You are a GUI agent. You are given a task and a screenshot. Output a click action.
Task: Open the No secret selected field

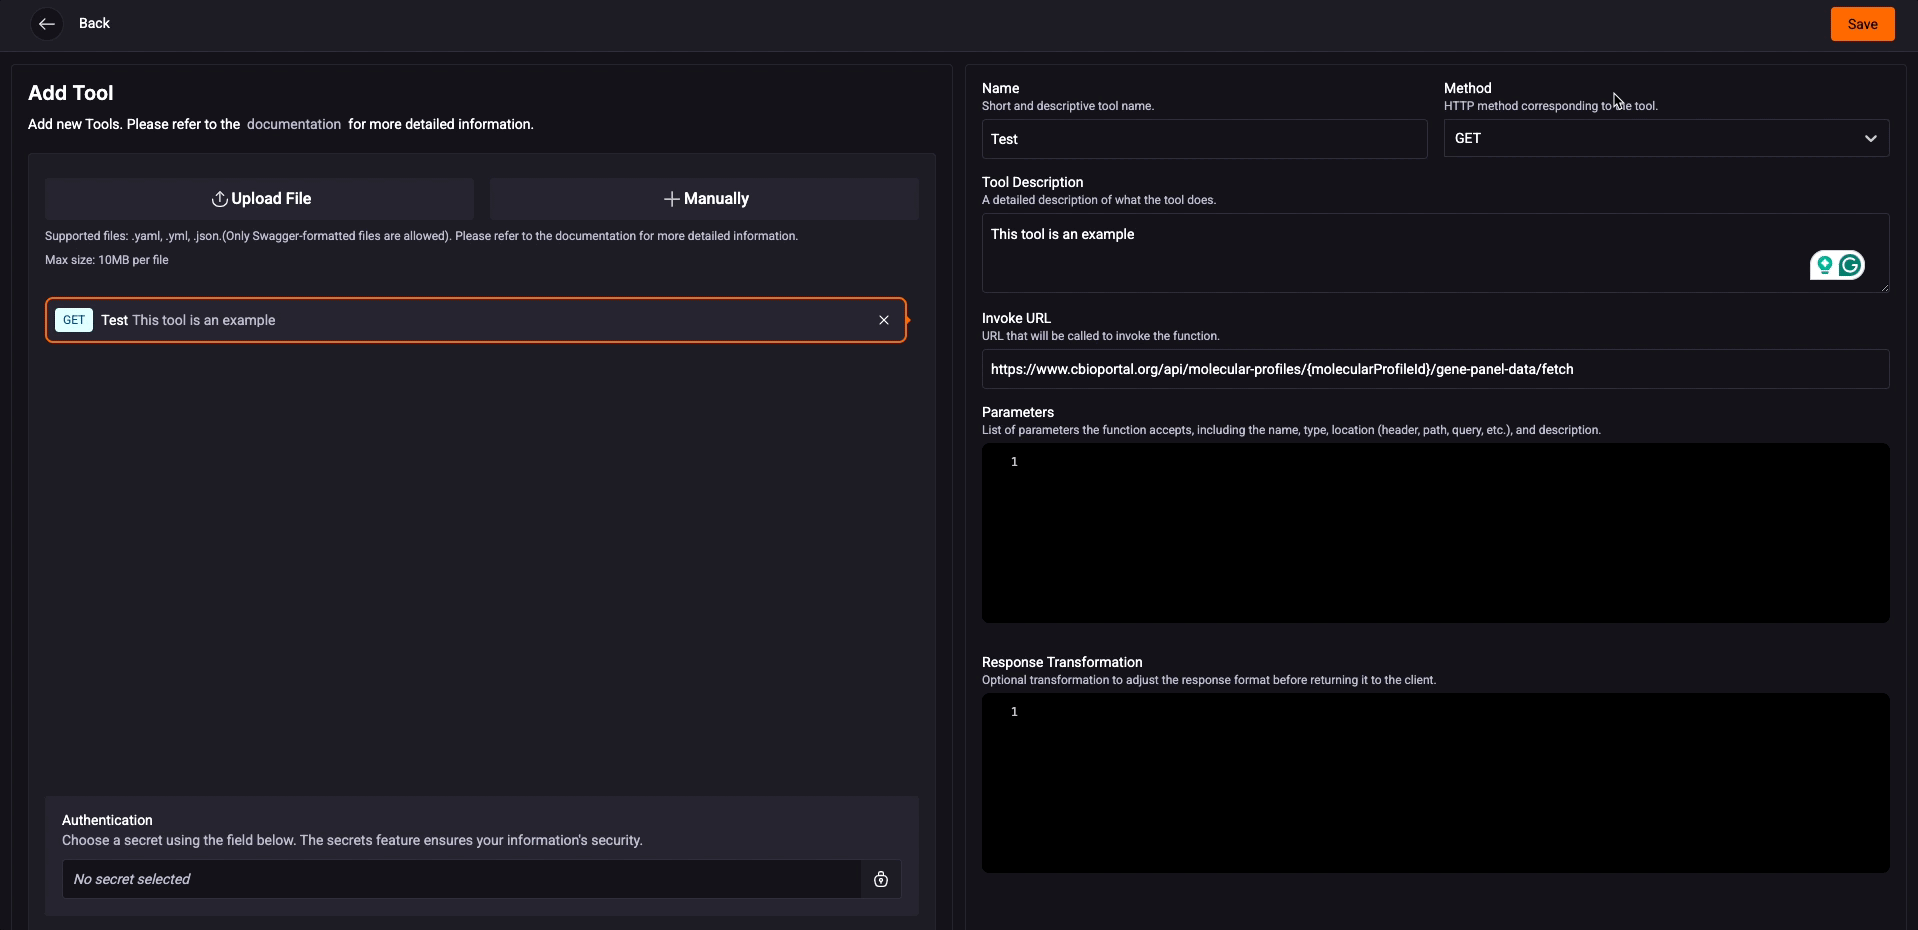pyautogui.click(x=461, y=879)
